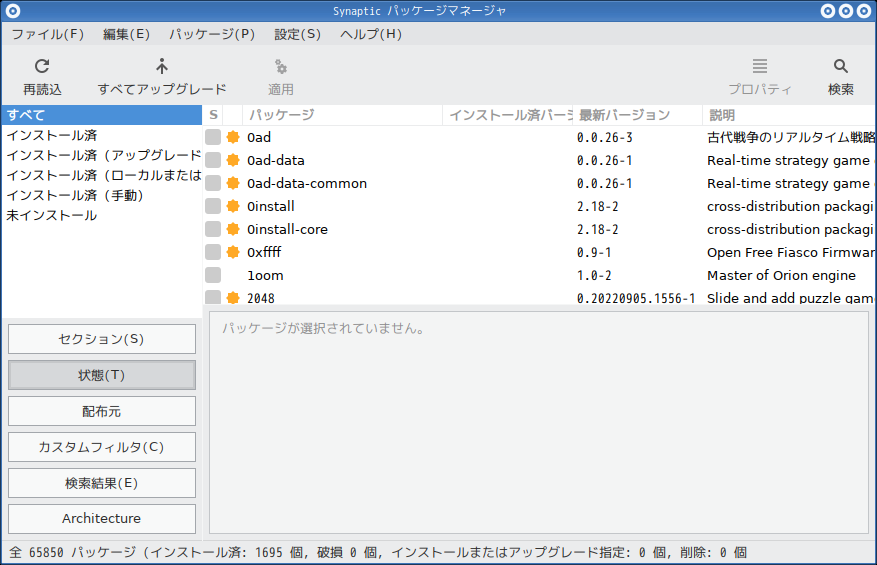Select インストール済 (手動) filter entry
The width and height of the screenshot is (877, 565).
102,195
